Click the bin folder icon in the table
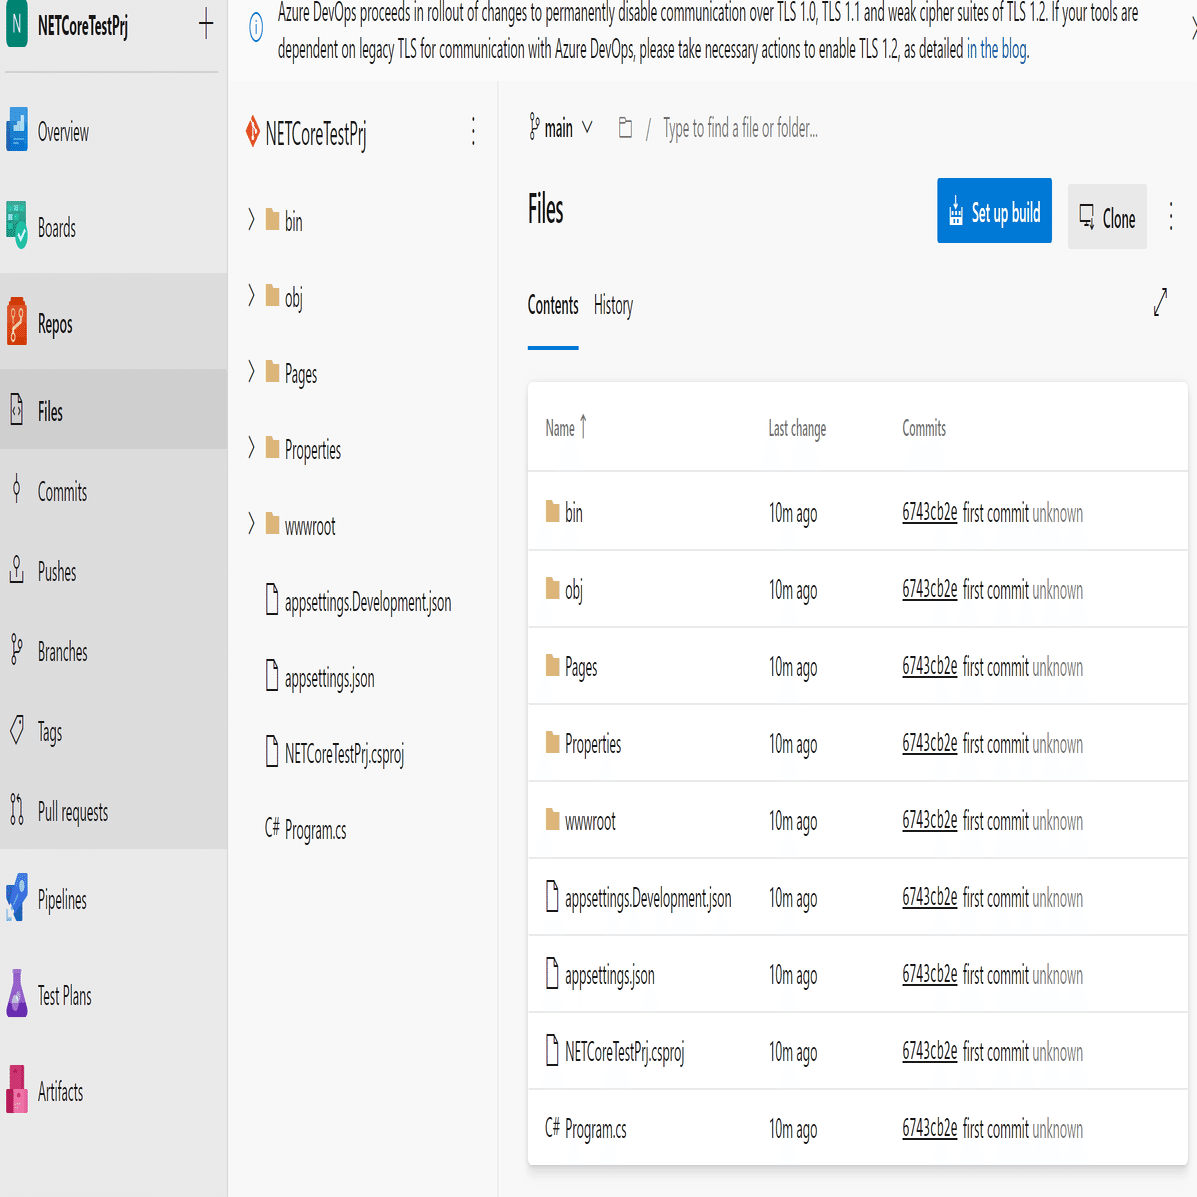 click(x=553, y=511)
